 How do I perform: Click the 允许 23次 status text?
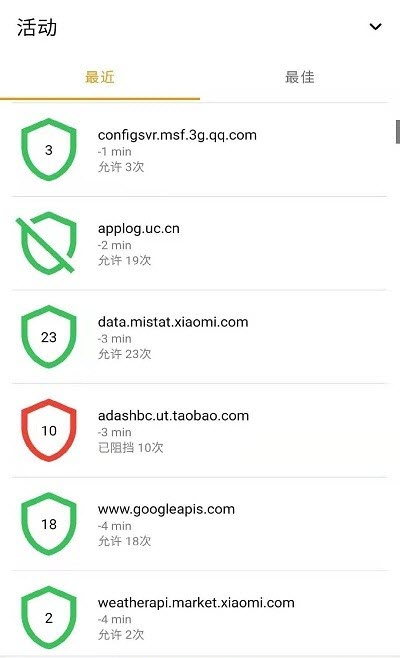124,354
